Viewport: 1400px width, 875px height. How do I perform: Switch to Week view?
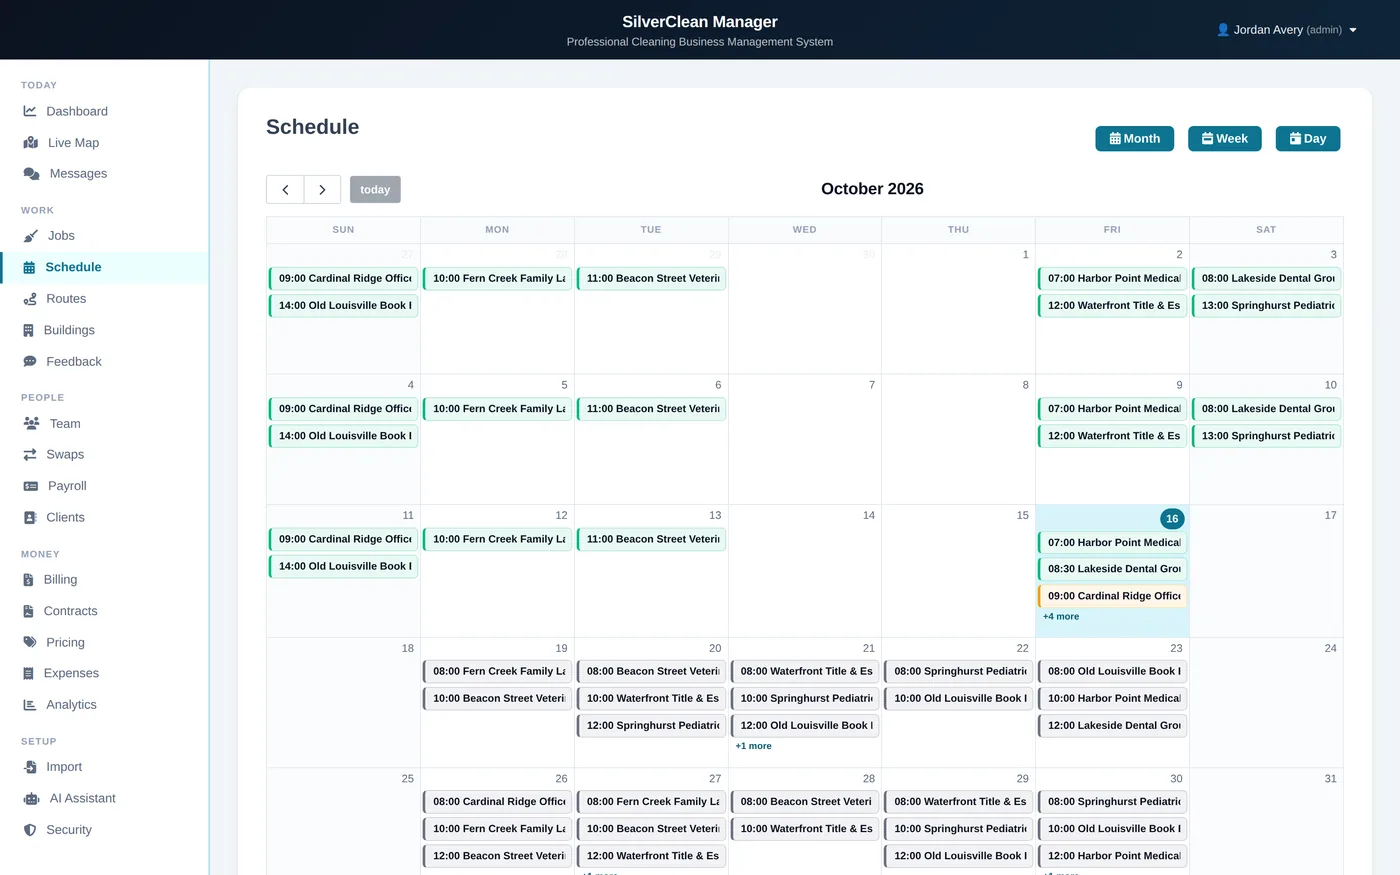coord(1225,139)
